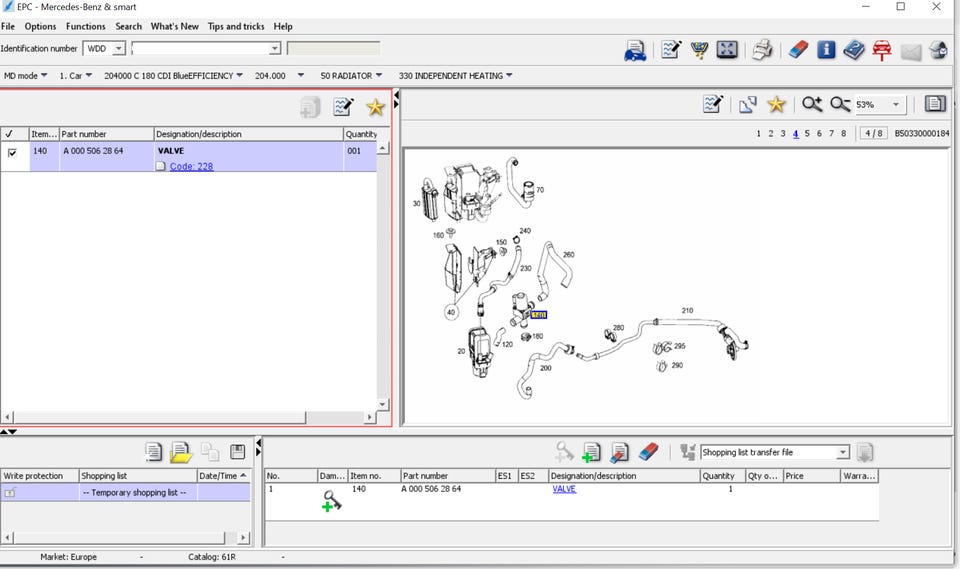Click in the identification number input field
This screenshot has width=960, height=569.
point(200,48)
